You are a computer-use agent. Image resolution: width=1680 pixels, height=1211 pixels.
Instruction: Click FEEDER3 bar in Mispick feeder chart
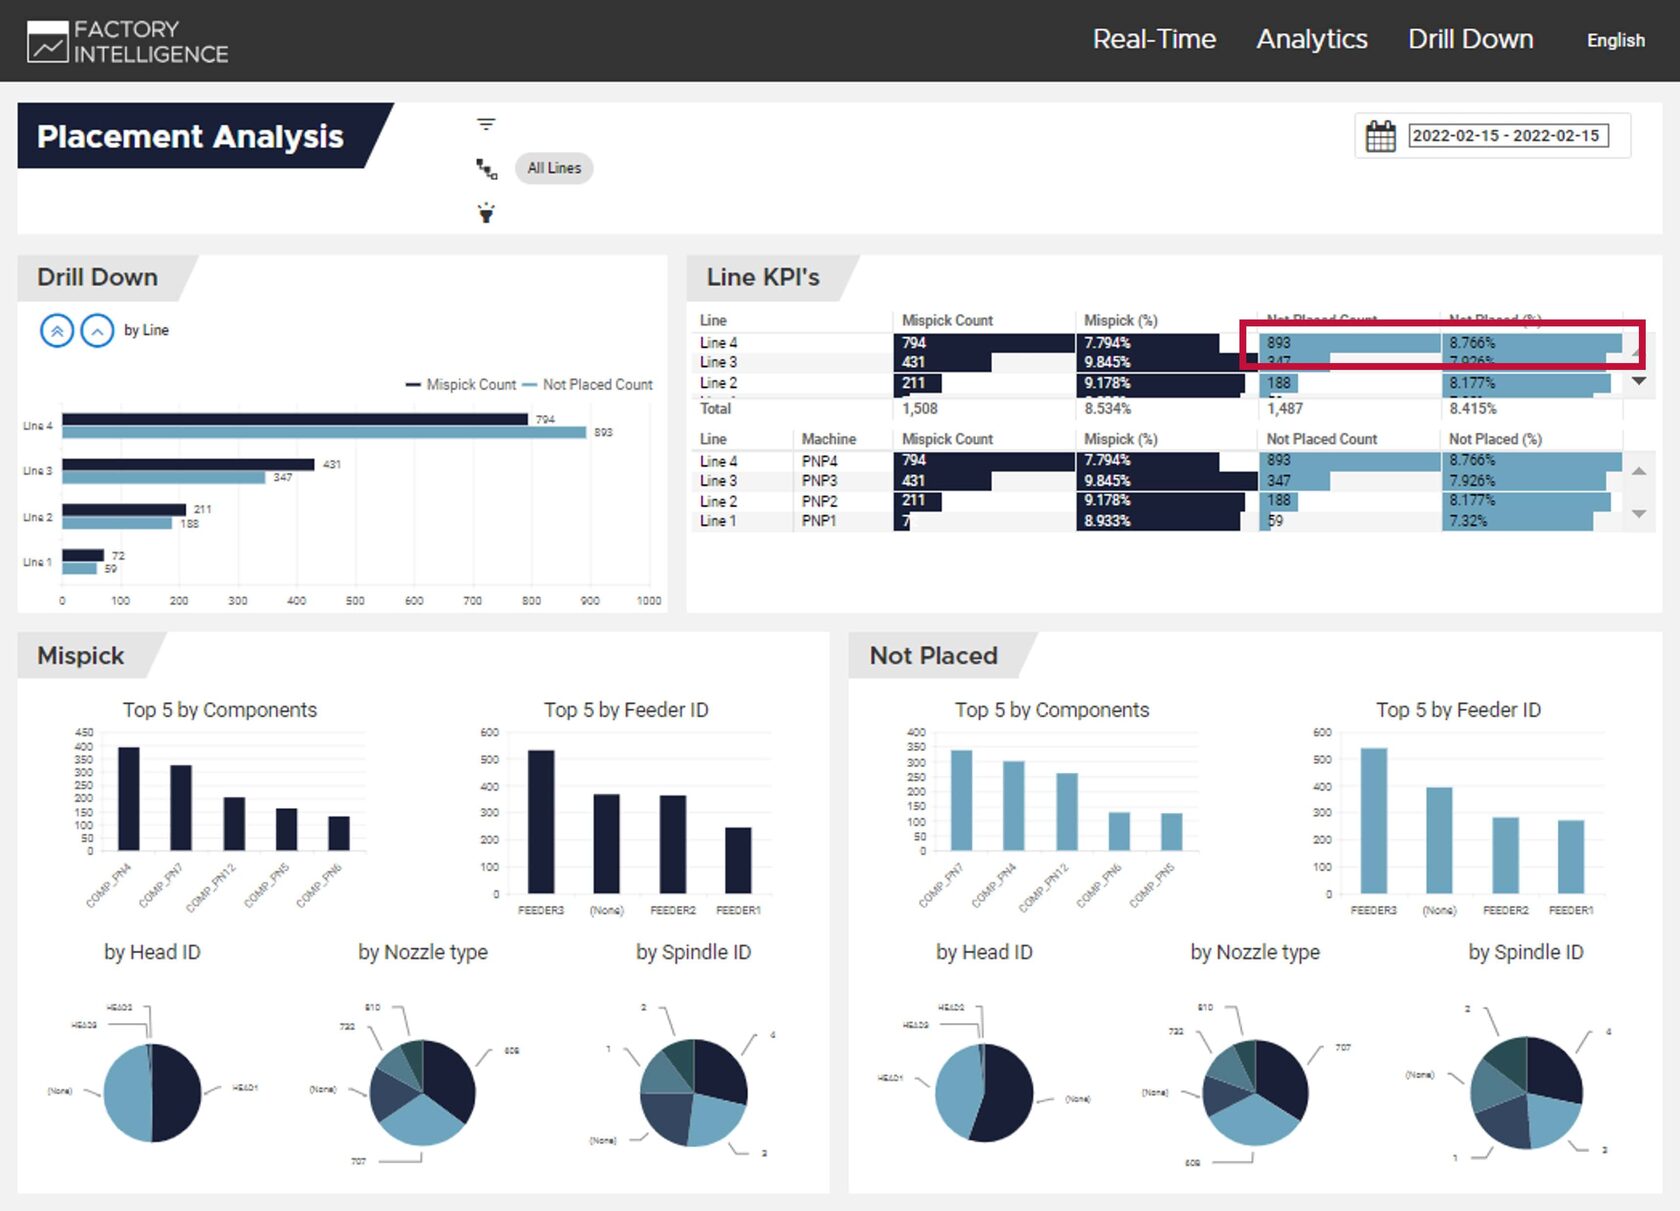(541, 821)
